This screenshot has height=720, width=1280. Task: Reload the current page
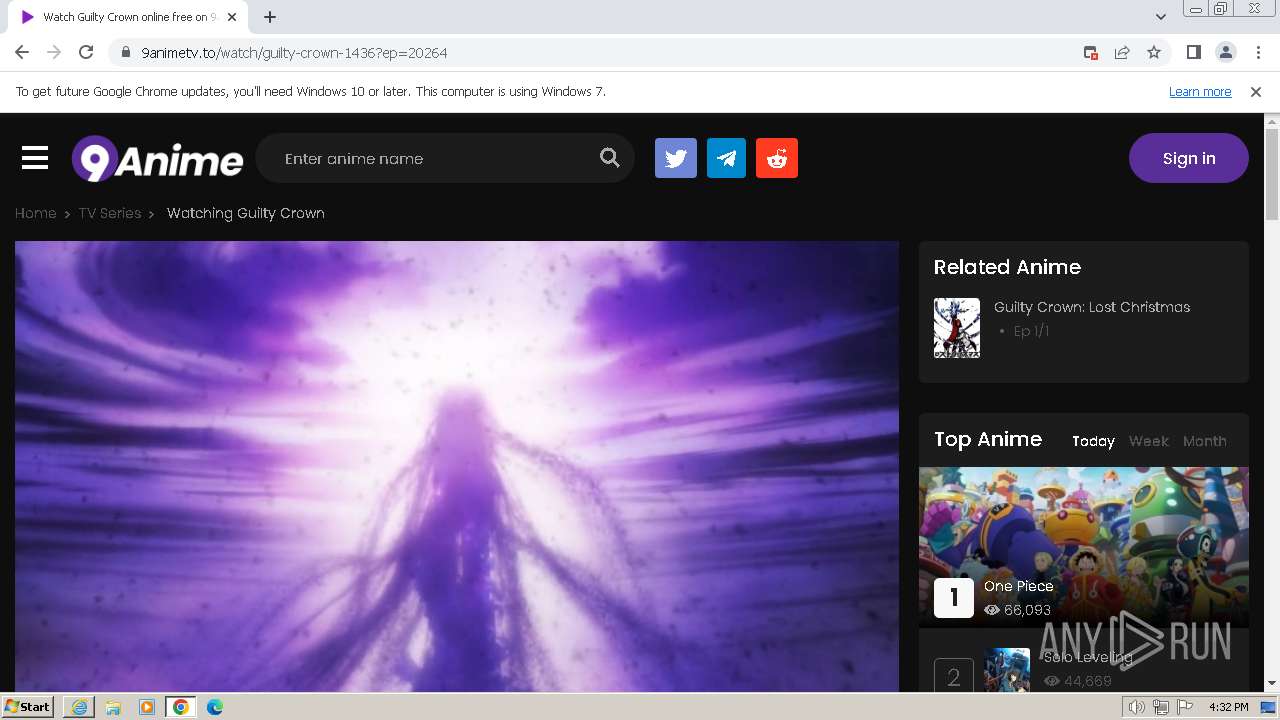click(x=86, y=52)
